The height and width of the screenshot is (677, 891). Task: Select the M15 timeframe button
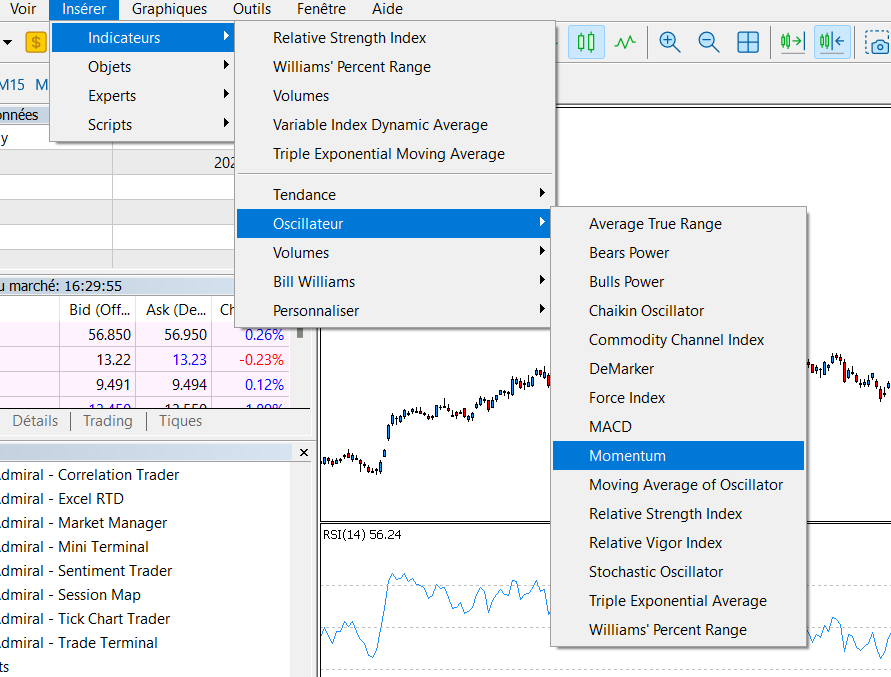tap(13, 85)
